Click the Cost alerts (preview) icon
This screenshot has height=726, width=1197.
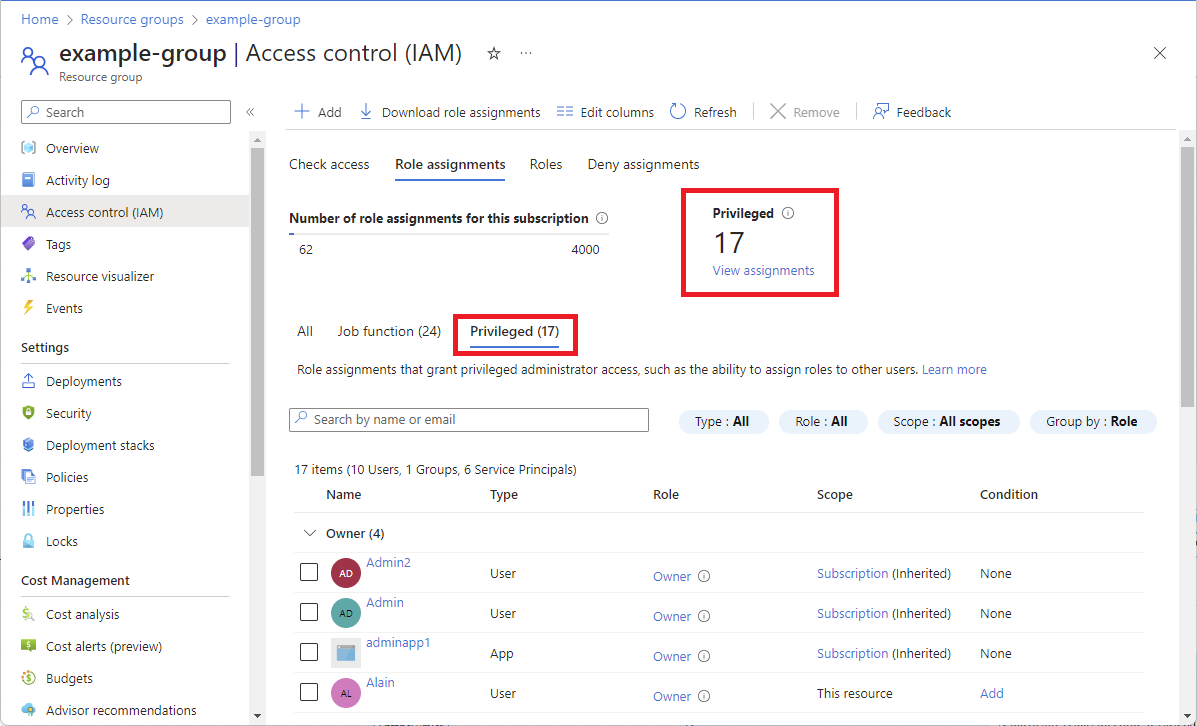coord(28,646)
